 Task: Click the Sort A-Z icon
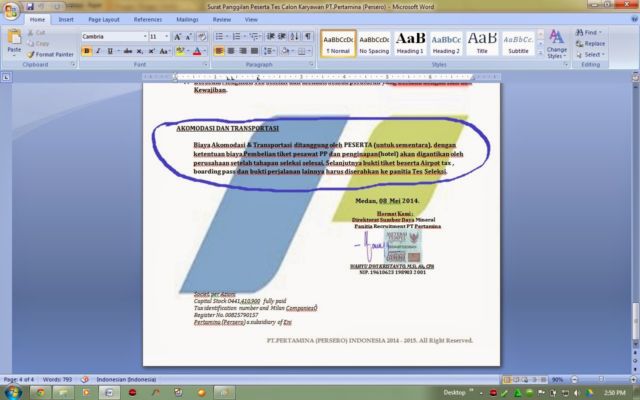[x=294, y=37]
